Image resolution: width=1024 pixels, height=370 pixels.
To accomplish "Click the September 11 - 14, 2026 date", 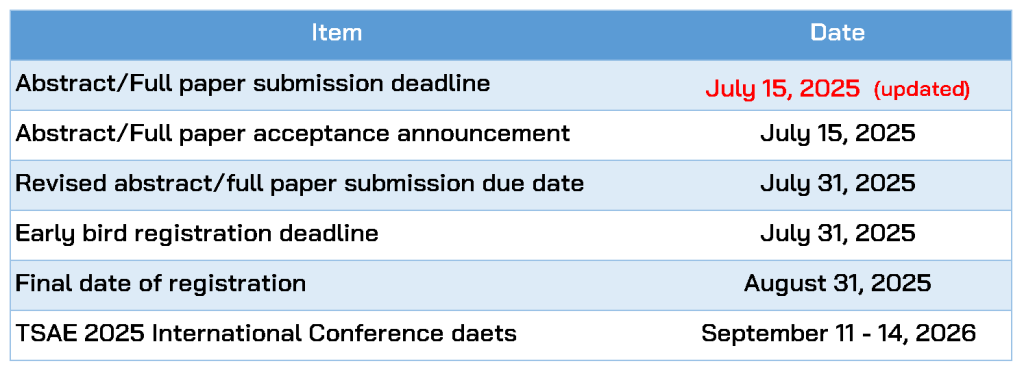I will tap(839, 333).
